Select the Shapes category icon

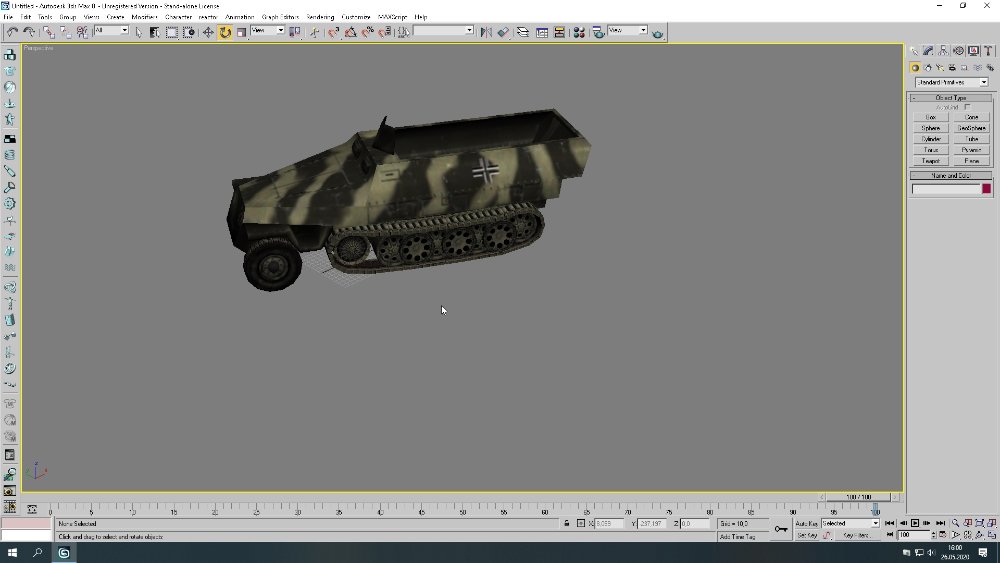[927, 68]
